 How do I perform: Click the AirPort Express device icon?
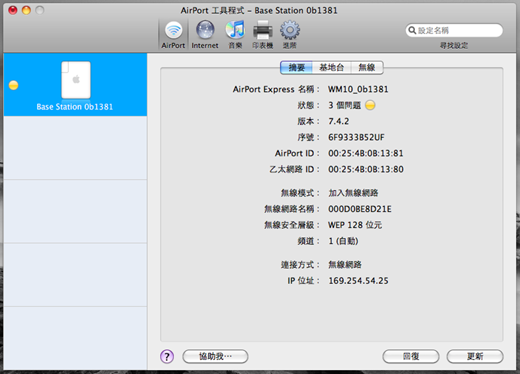76,80
